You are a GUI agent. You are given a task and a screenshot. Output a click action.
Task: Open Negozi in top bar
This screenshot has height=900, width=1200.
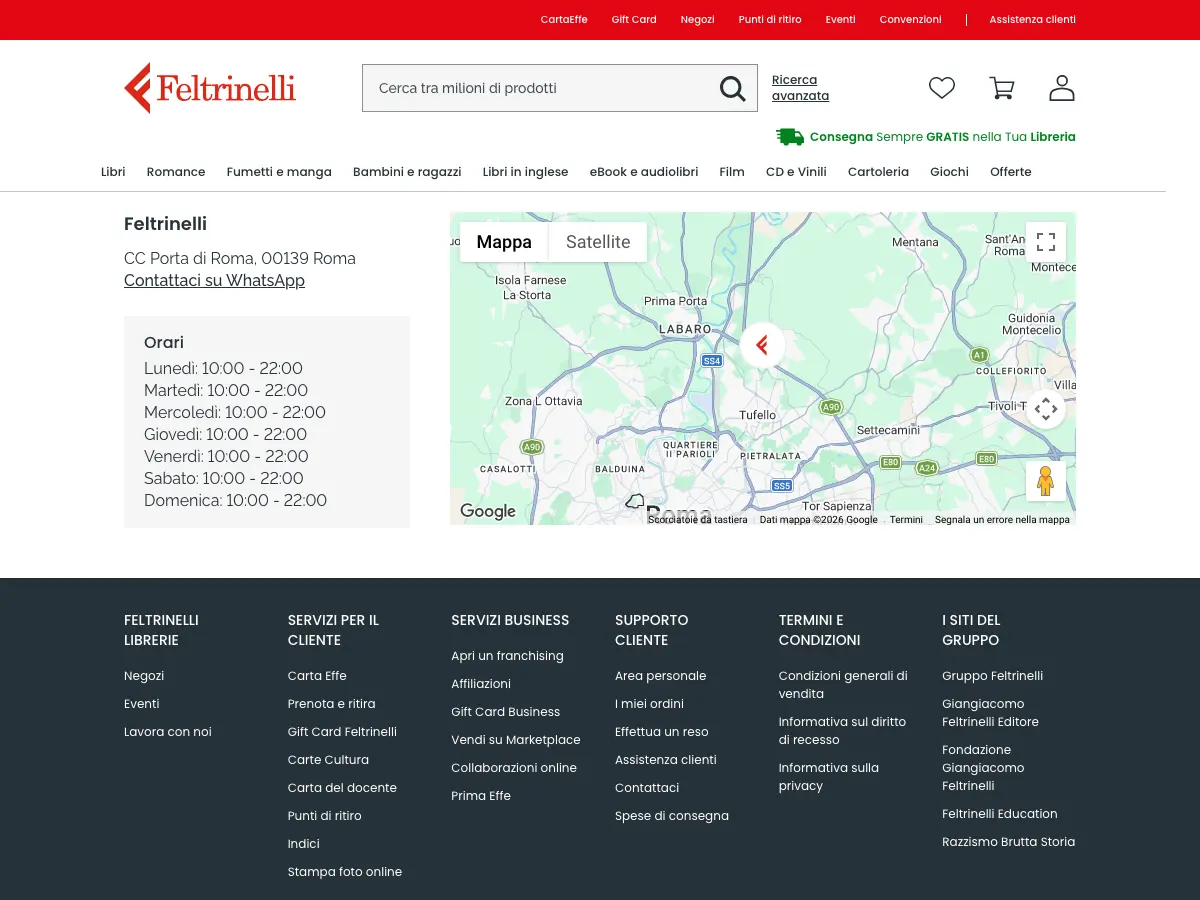point(698,20)
